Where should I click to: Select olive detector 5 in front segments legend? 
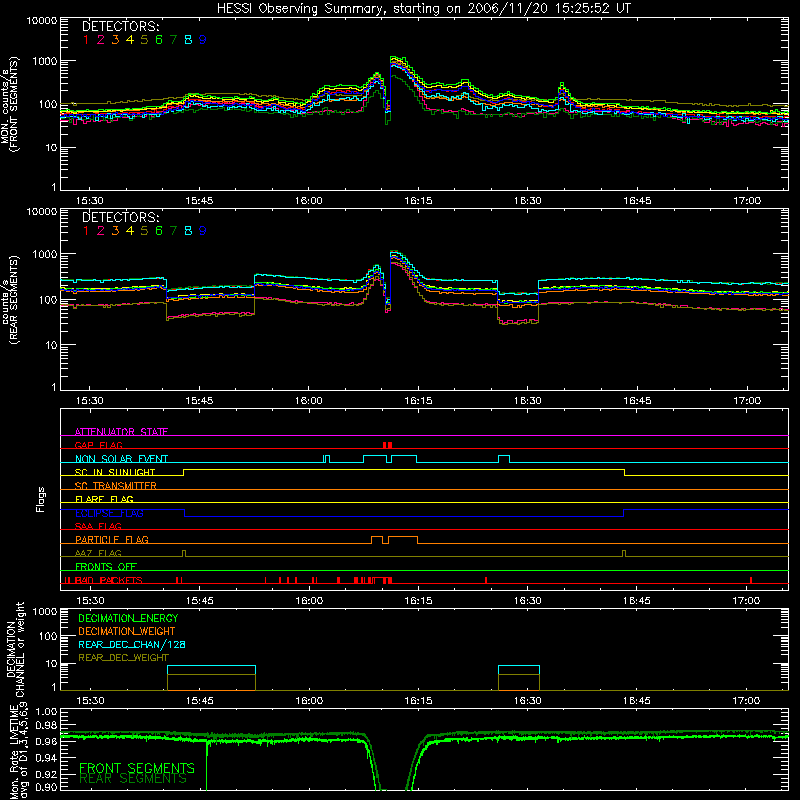pos(144,40)
